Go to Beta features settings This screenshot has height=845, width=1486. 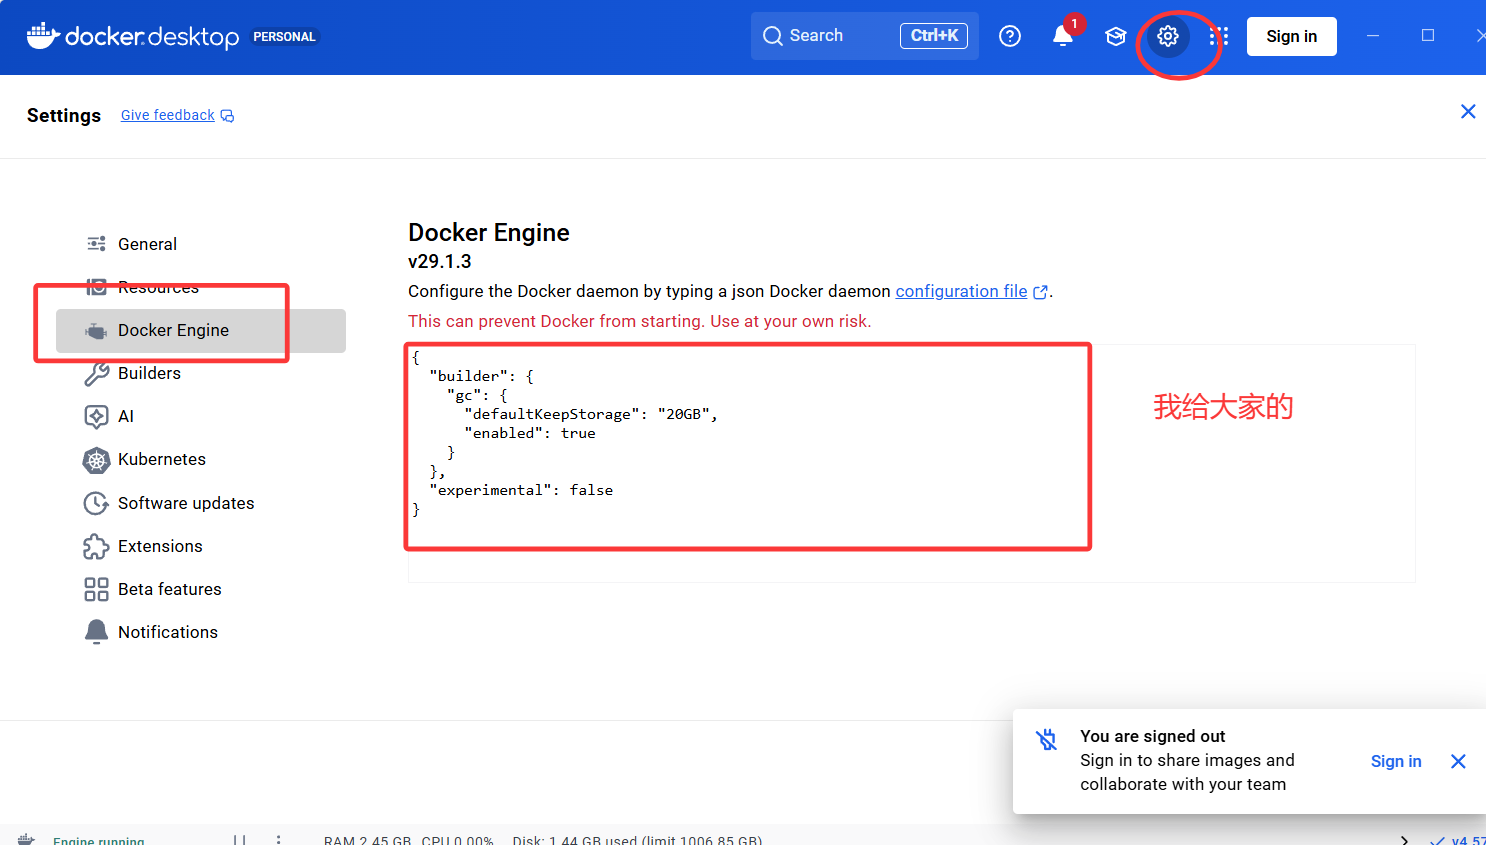(201, 589)
